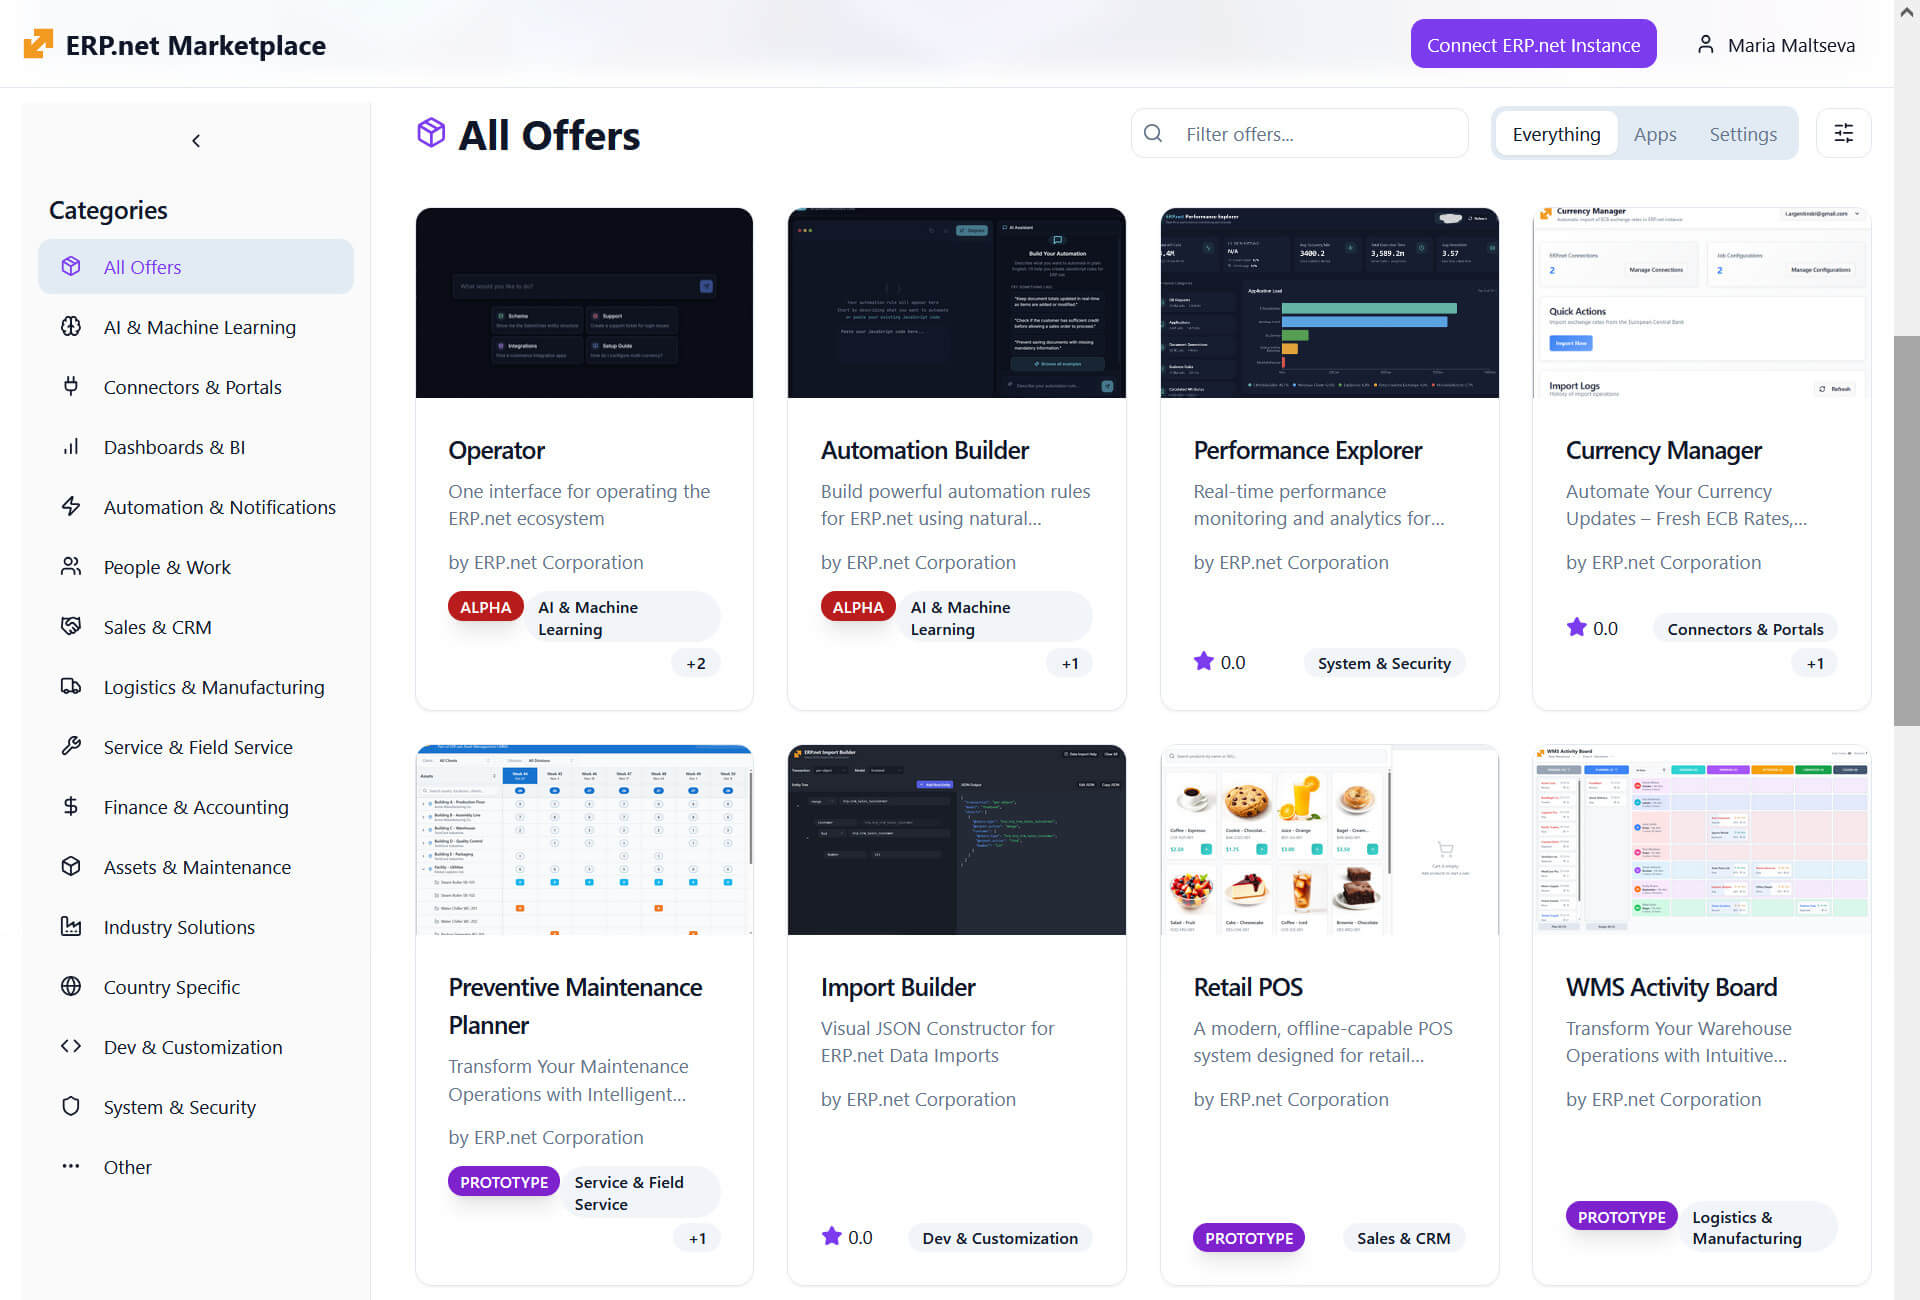This screenshot has height=1300, width=1920.
Task: Expand +1 more categories on Currency Manager card
Action: click(1815, 663)
